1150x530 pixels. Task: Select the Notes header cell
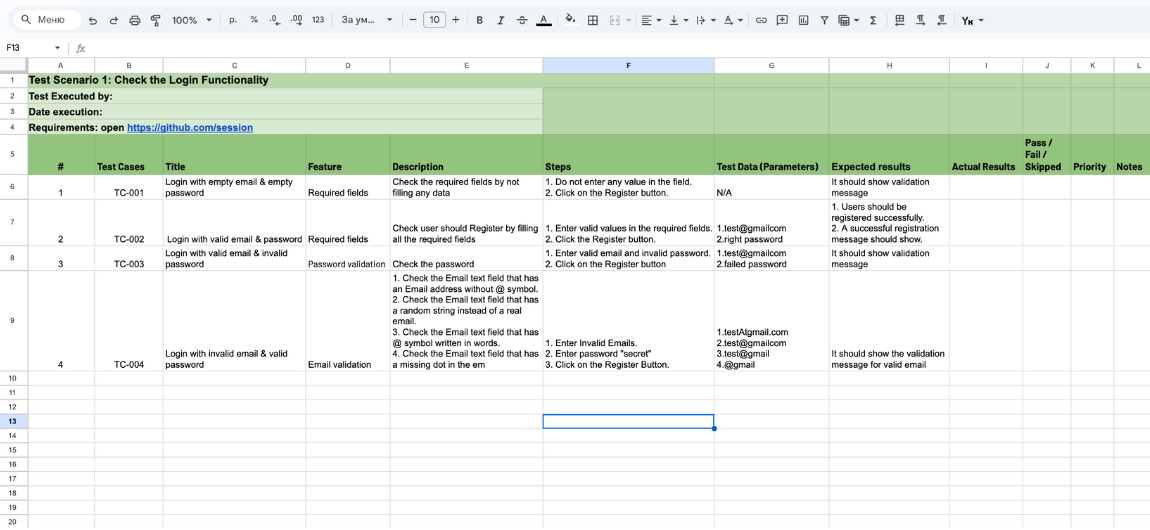1132,154
